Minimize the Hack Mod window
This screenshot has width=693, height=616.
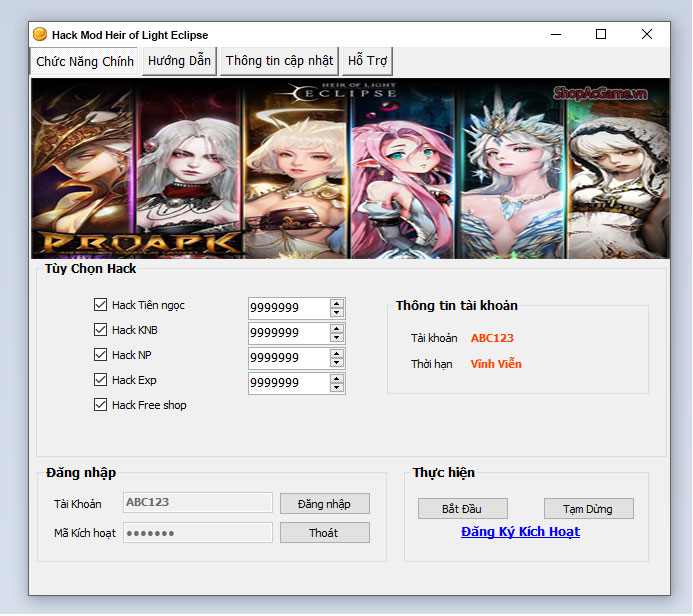[556, 34]
